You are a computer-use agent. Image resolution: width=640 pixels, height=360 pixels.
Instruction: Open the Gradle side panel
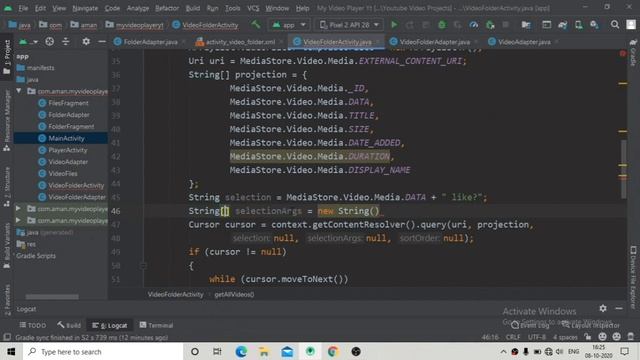(633, 53)
